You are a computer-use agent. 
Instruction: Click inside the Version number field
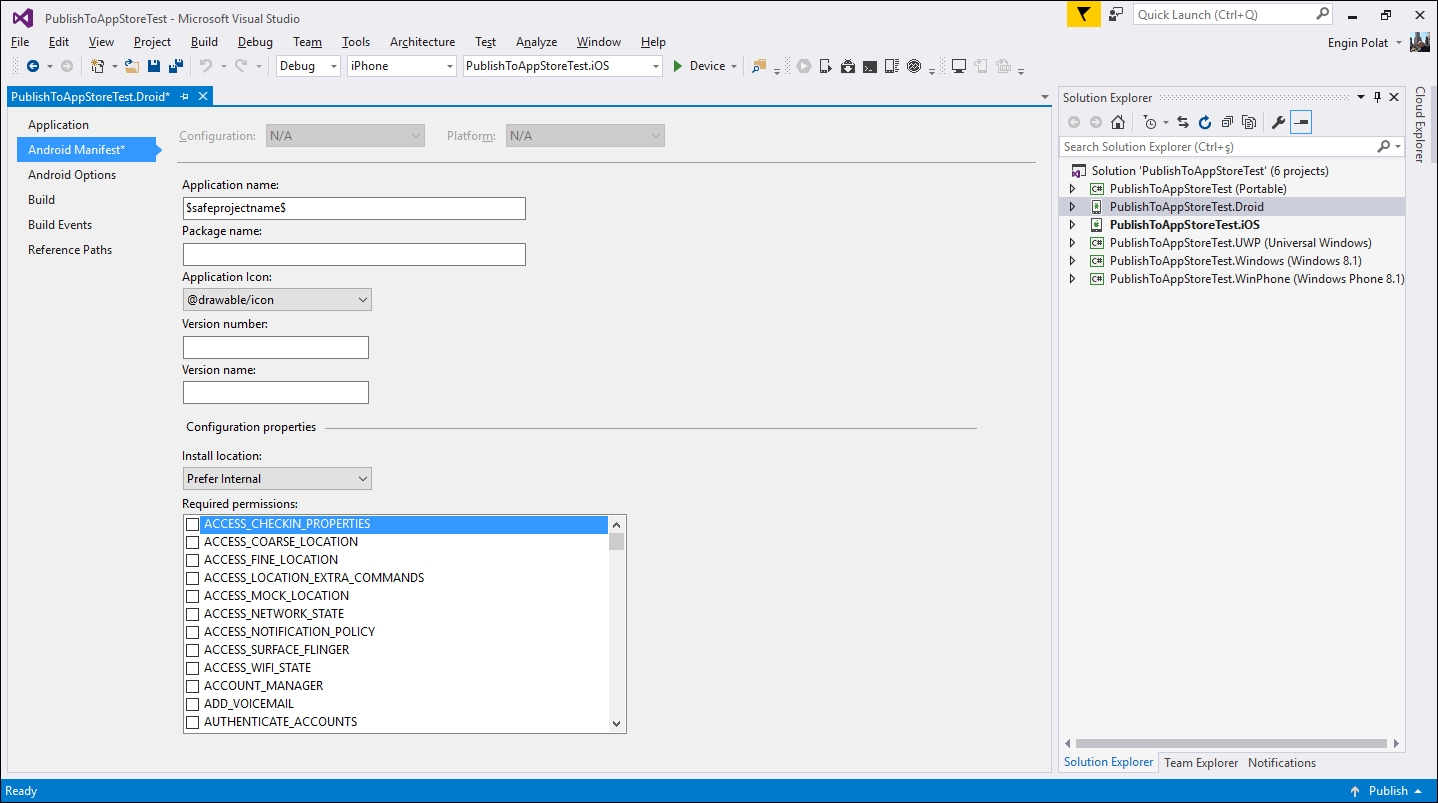pyautogui.click(x=275, y=347)
